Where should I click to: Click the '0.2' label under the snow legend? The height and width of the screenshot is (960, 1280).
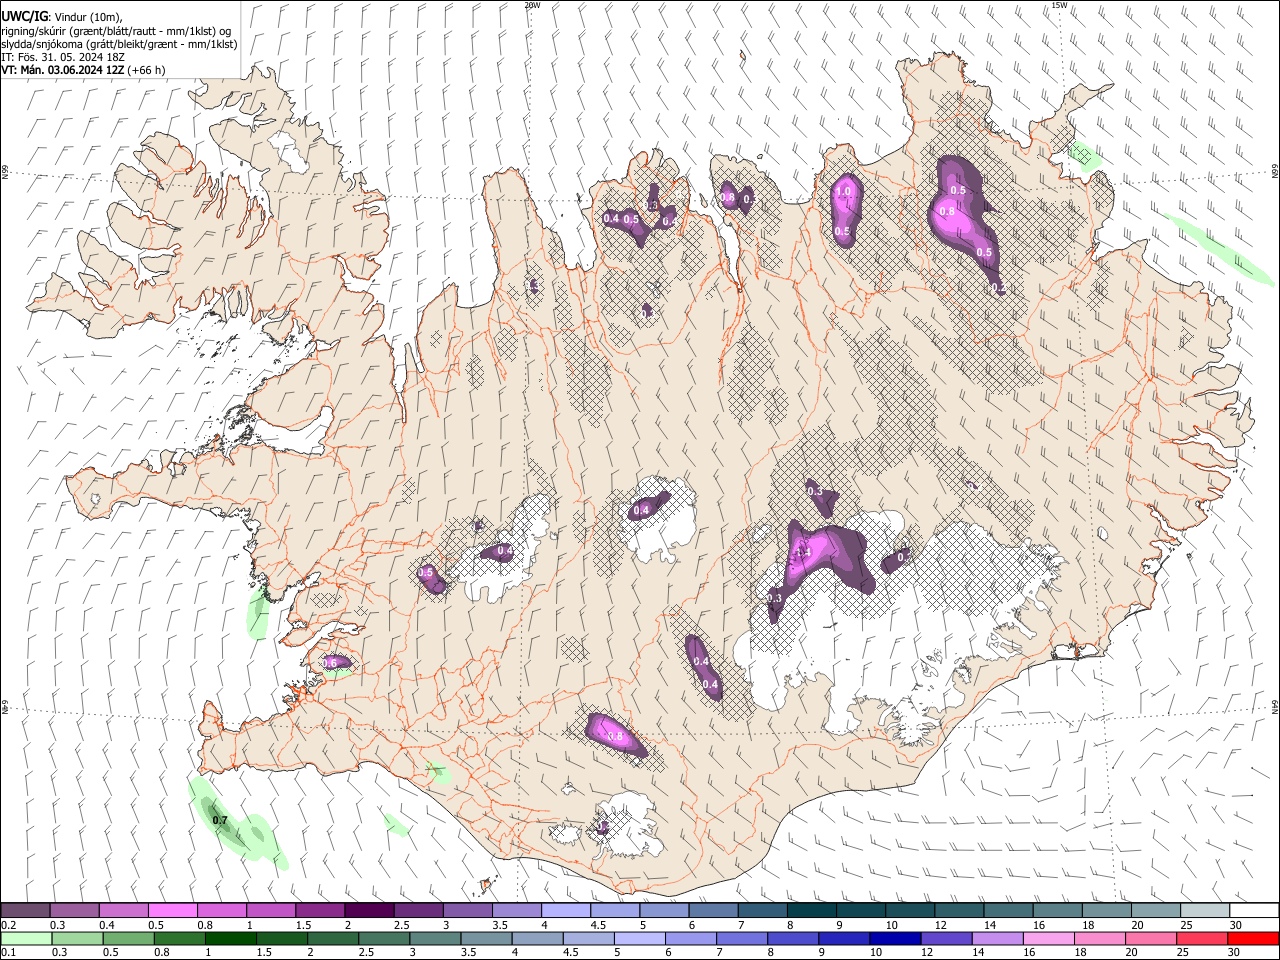pos(7,925)
